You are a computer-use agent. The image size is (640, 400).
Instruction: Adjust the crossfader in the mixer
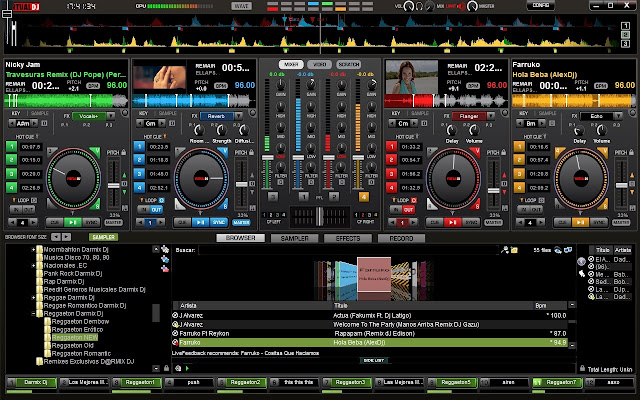[x=320, y=217]
